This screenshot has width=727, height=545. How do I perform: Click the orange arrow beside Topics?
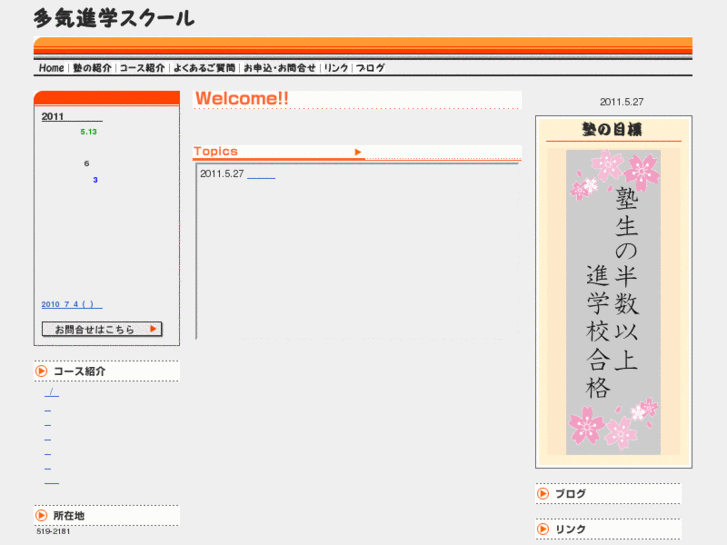coord(357,152)
